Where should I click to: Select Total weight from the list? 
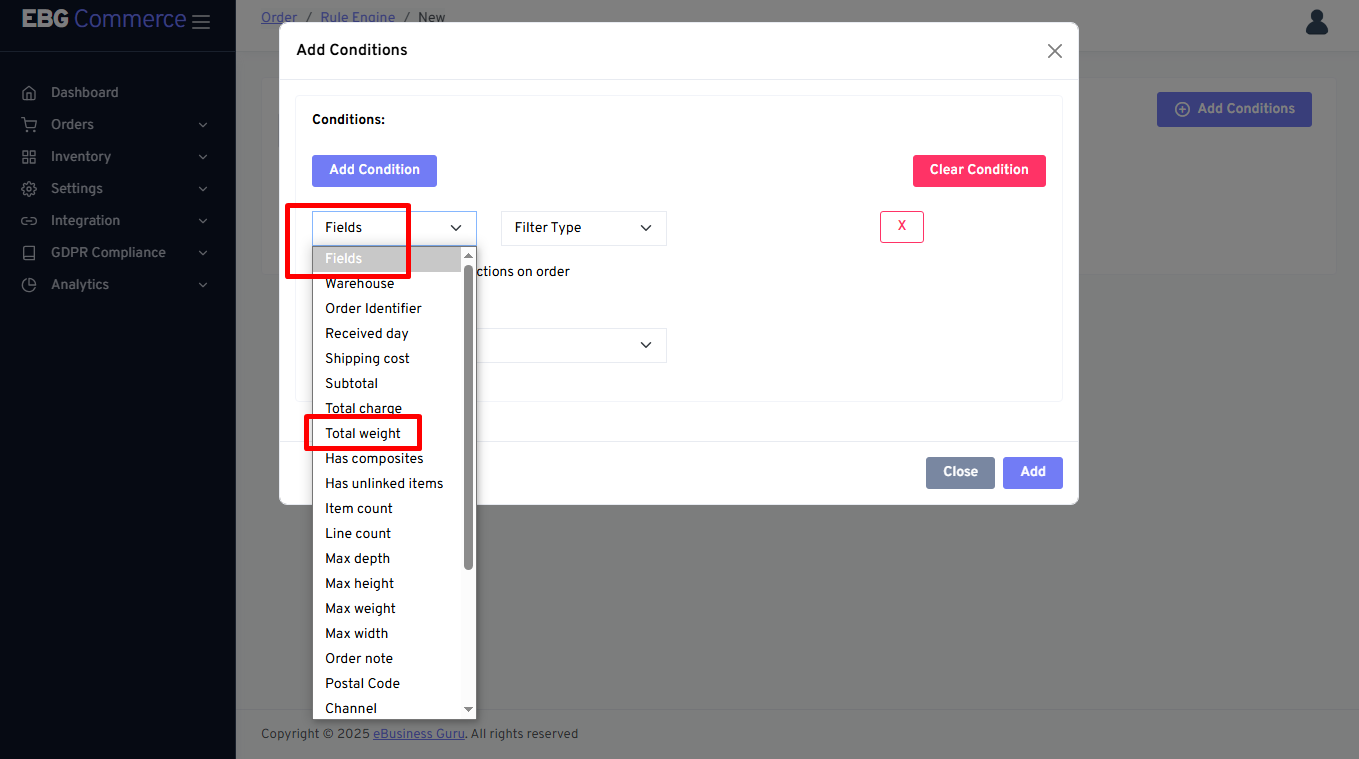click(363, 434)
